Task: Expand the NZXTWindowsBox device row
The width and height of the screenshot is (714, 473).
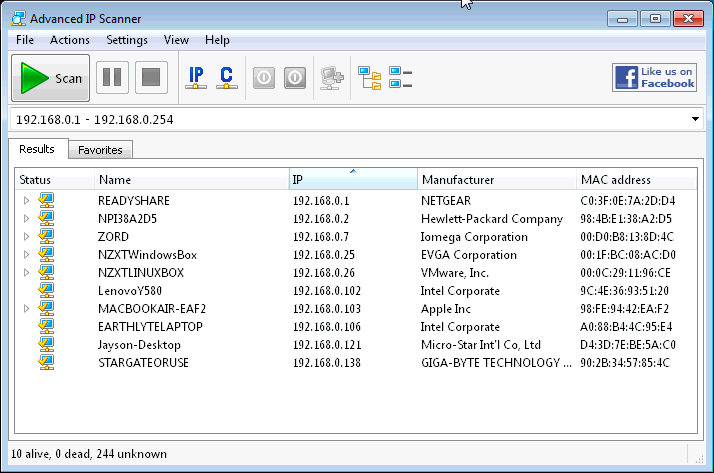Action: point(27,255)
